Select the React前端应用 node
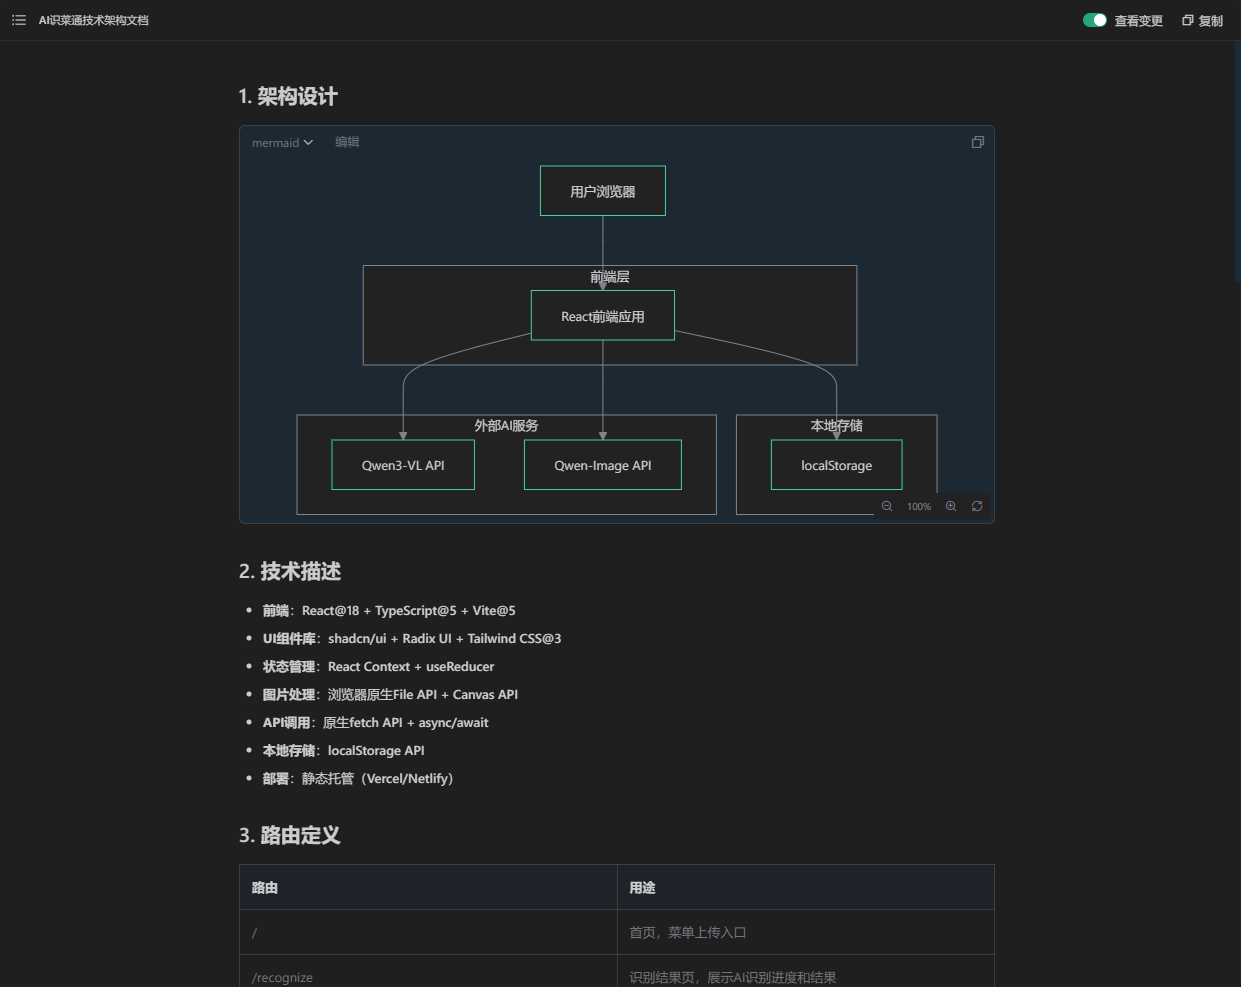The image size is (1241, 987). pos(602,316)
